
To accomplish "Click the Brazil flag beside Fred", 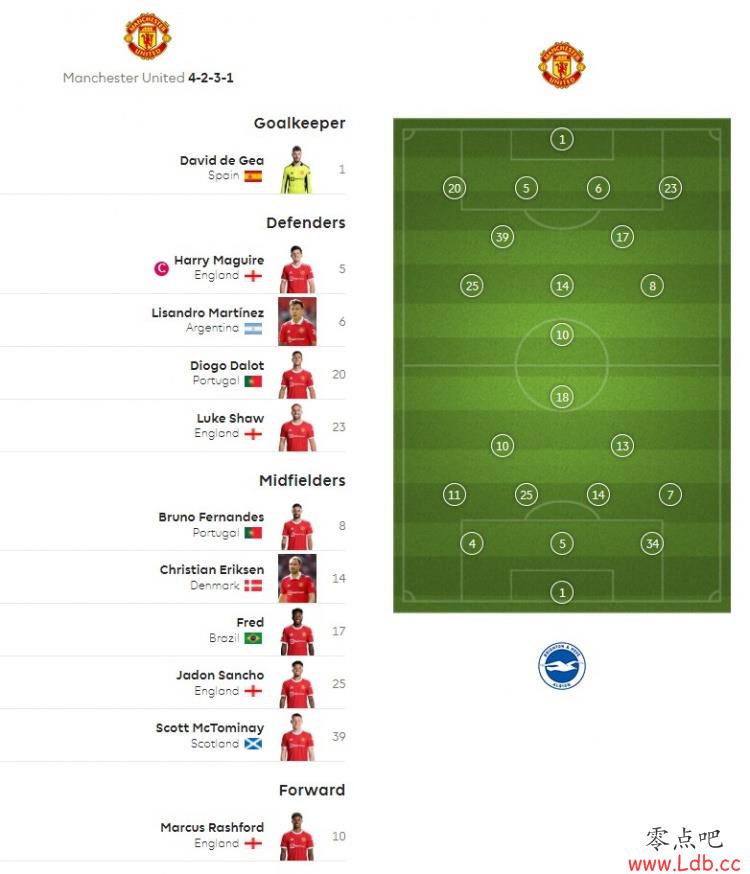I will 253,638.
